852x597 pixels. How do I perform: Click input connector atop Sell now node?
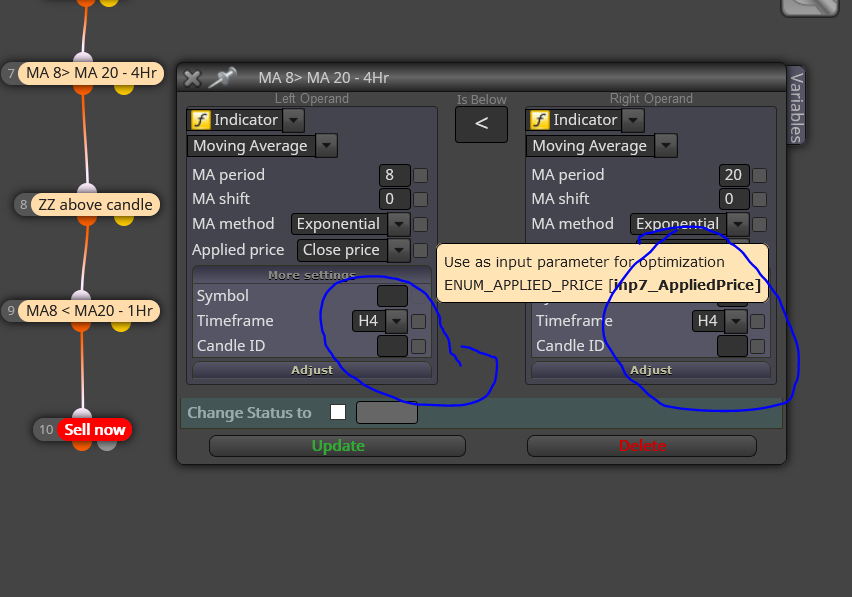82,413
